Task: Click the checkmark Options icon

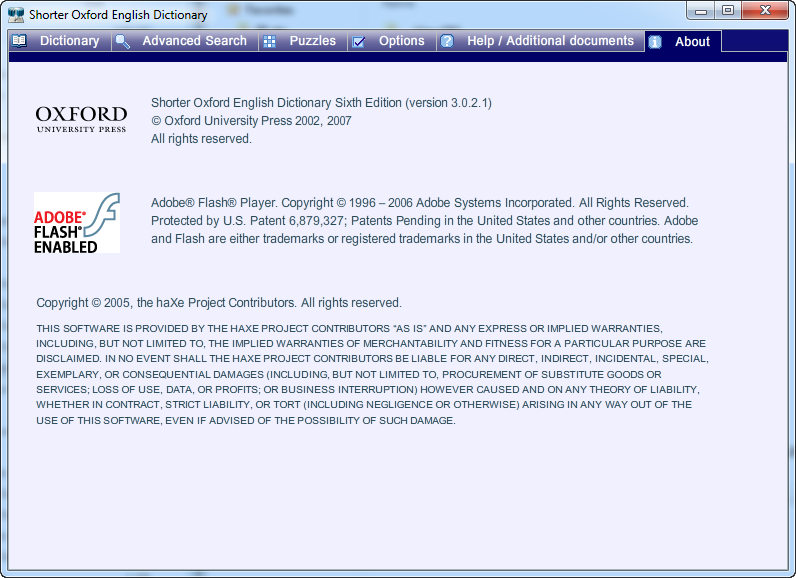Action: (x=359, y=42)
